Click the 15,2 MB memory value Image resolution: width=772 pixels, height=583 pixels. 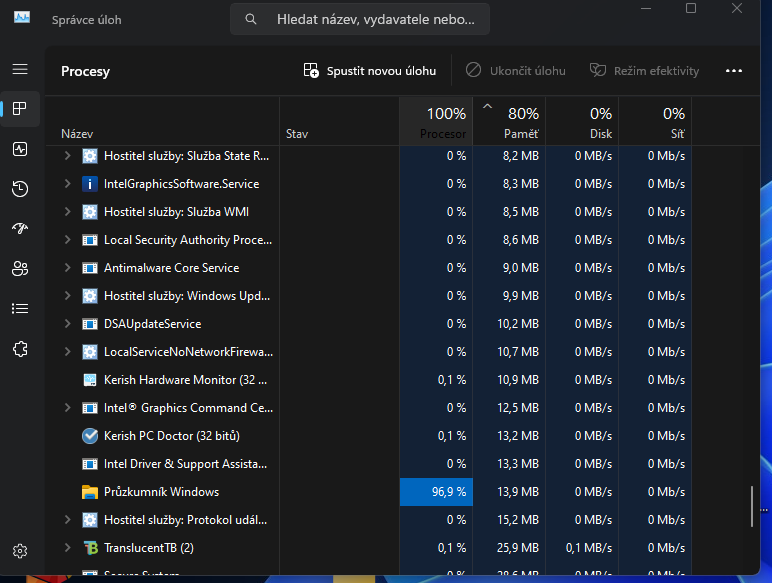[518, 520]
